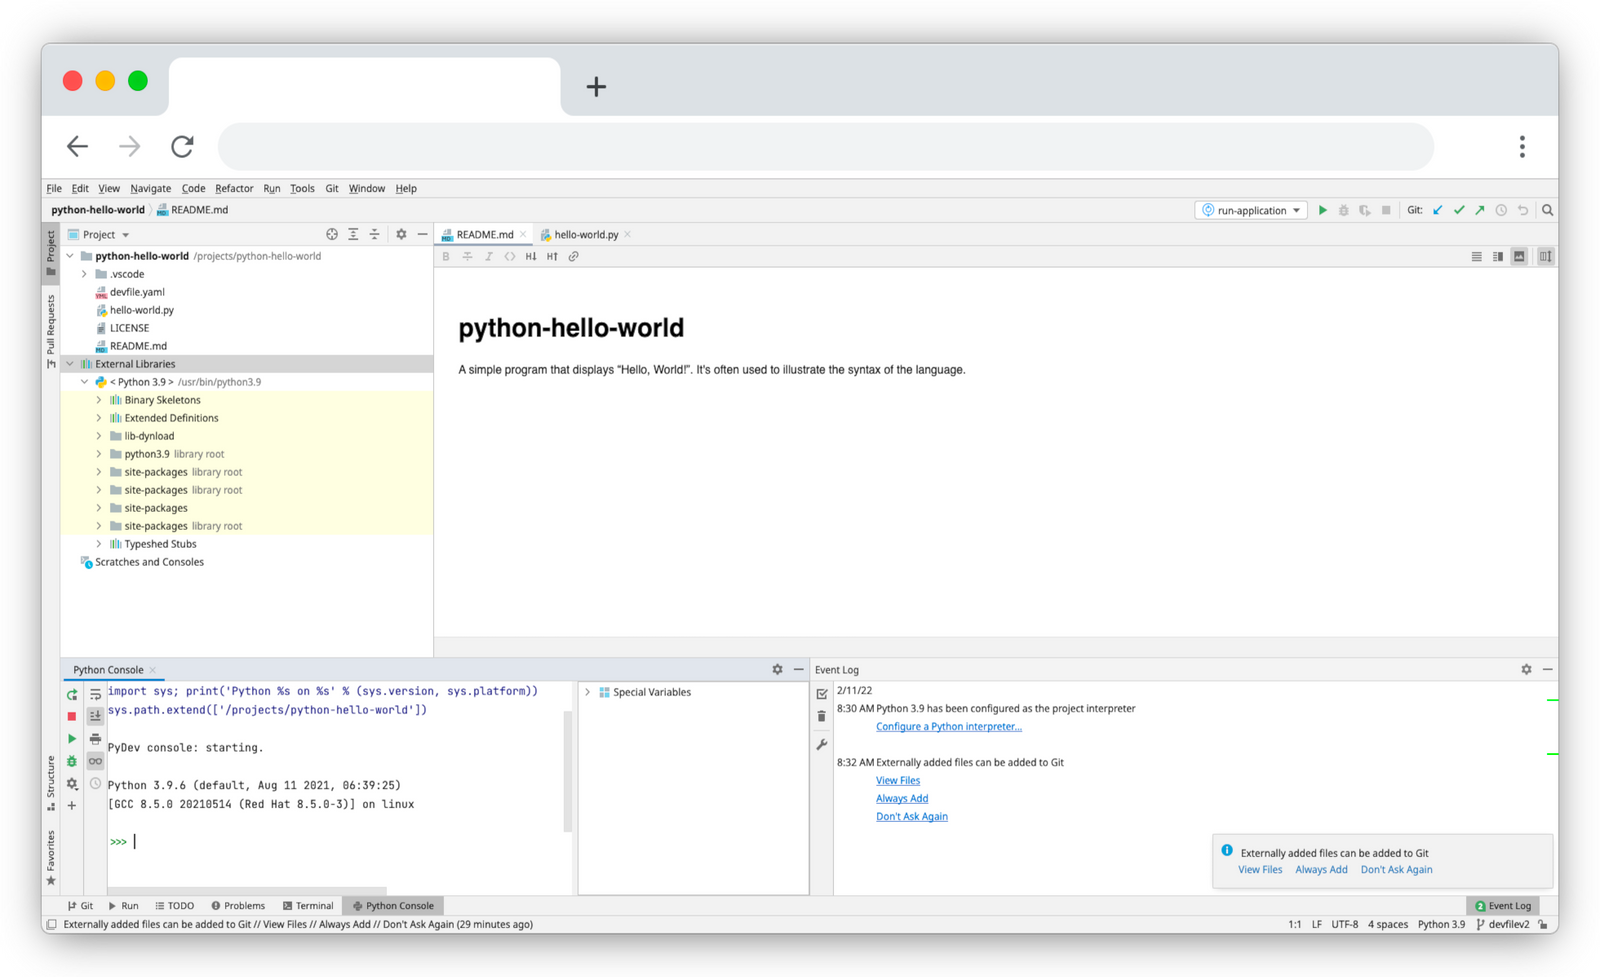The image size is (1600, 977).
Task: Attach debugger using the green bug icon
Action: pyautogui.click(x=71, y=760)
